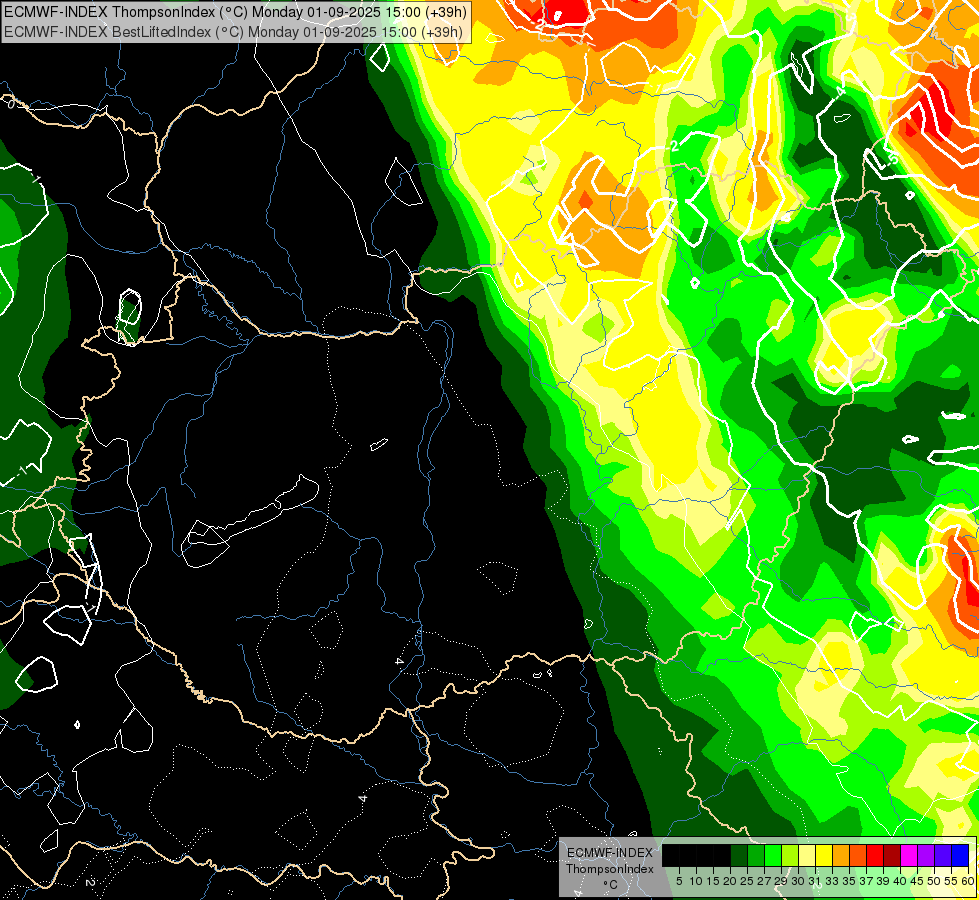Select the dark red 39–40 legend swatch
Screen dimensions: 979x900
click(x=892, y=856)
